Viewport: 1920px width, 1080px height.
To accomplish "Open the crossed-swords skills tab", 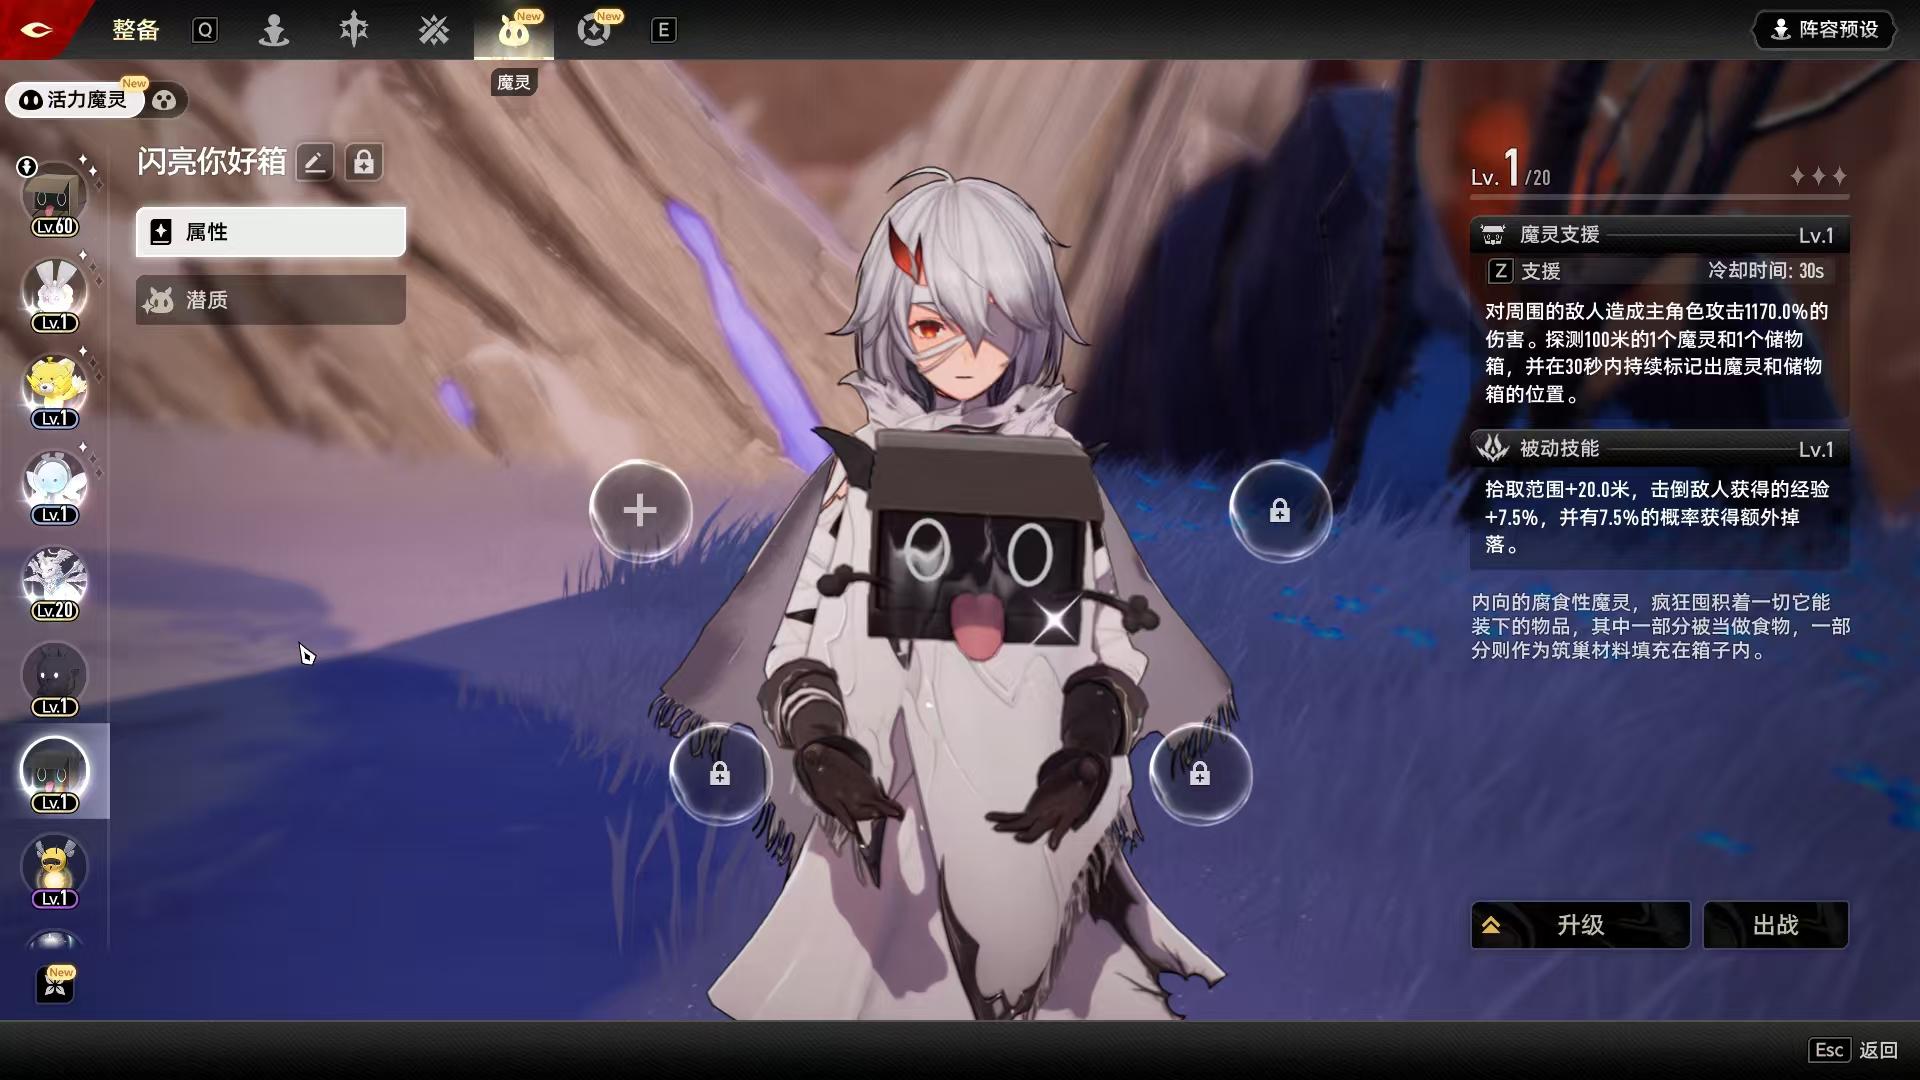I will [x=434, y=30].
